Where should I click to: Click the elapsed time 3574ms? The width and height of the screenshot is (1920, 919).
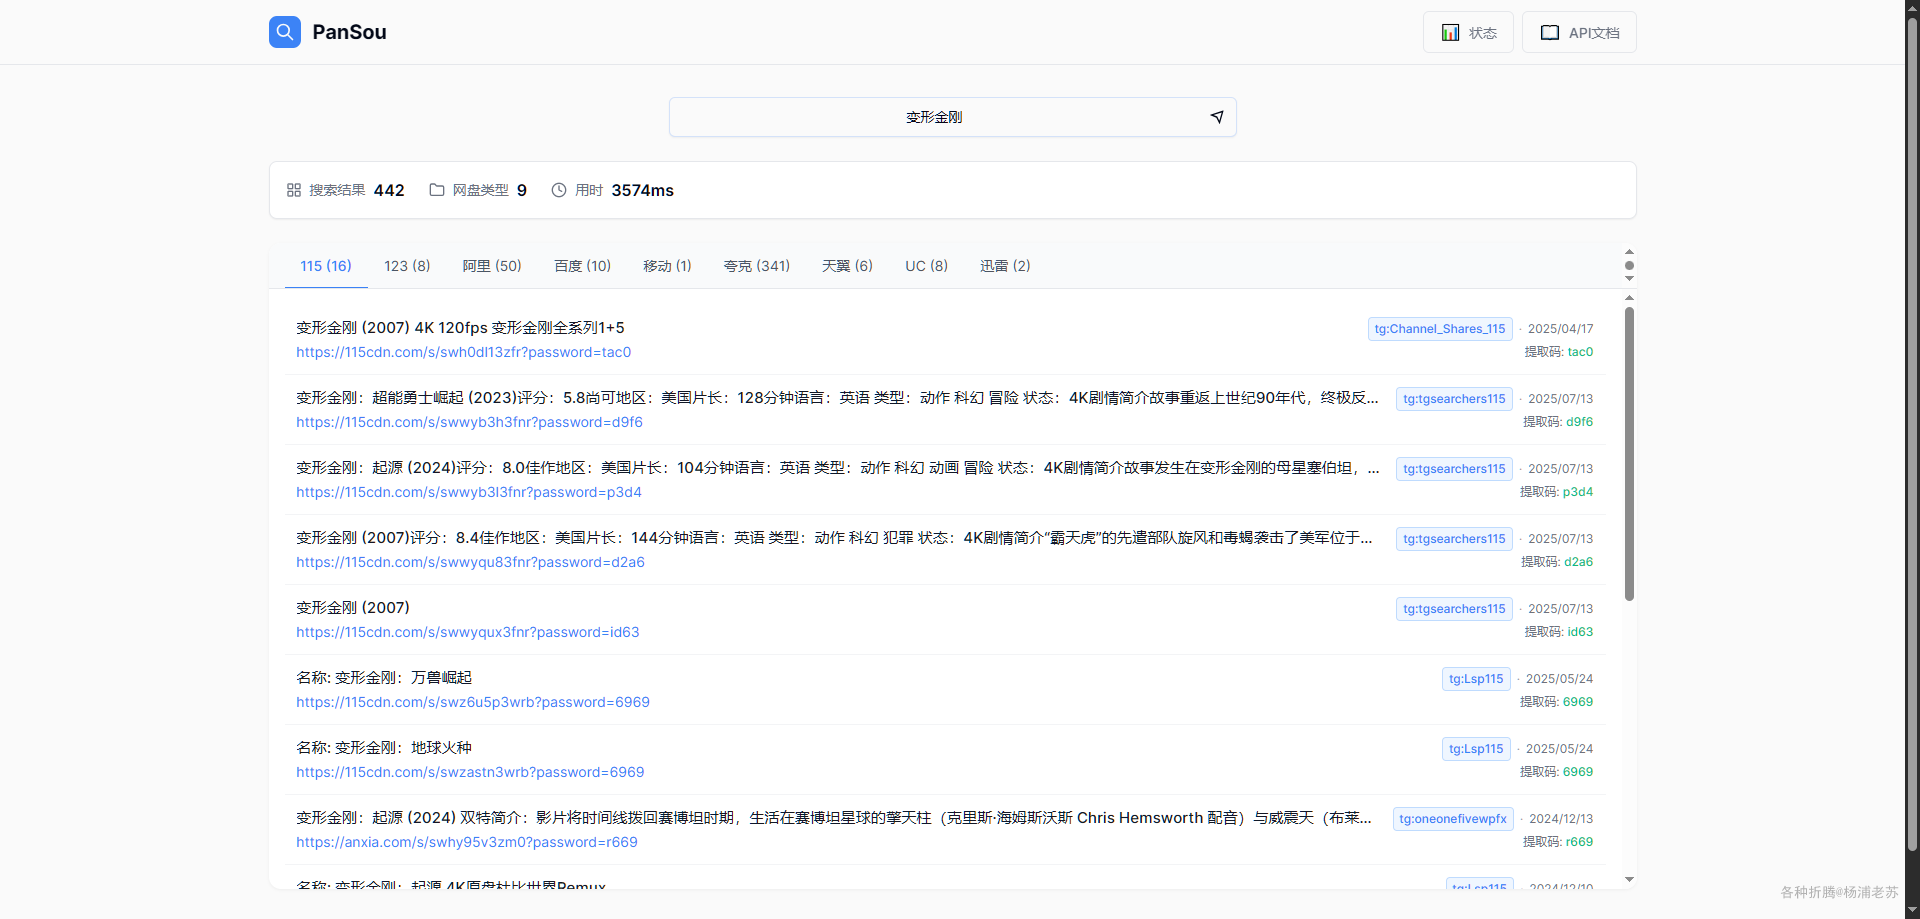[x=643, y=190]
